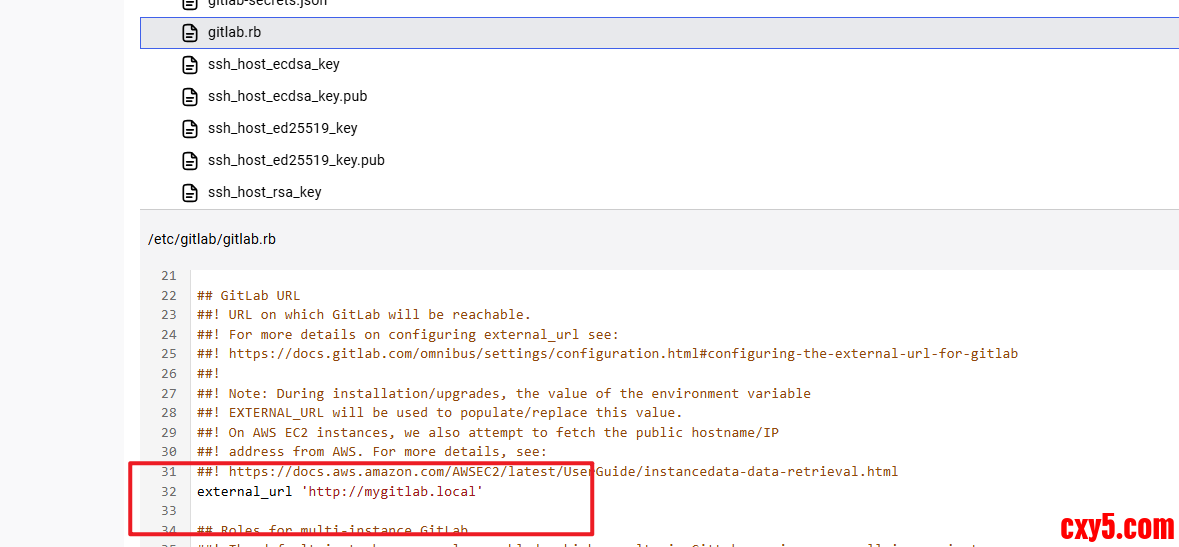Click the gitlab-secrets.json file icon

190,4
